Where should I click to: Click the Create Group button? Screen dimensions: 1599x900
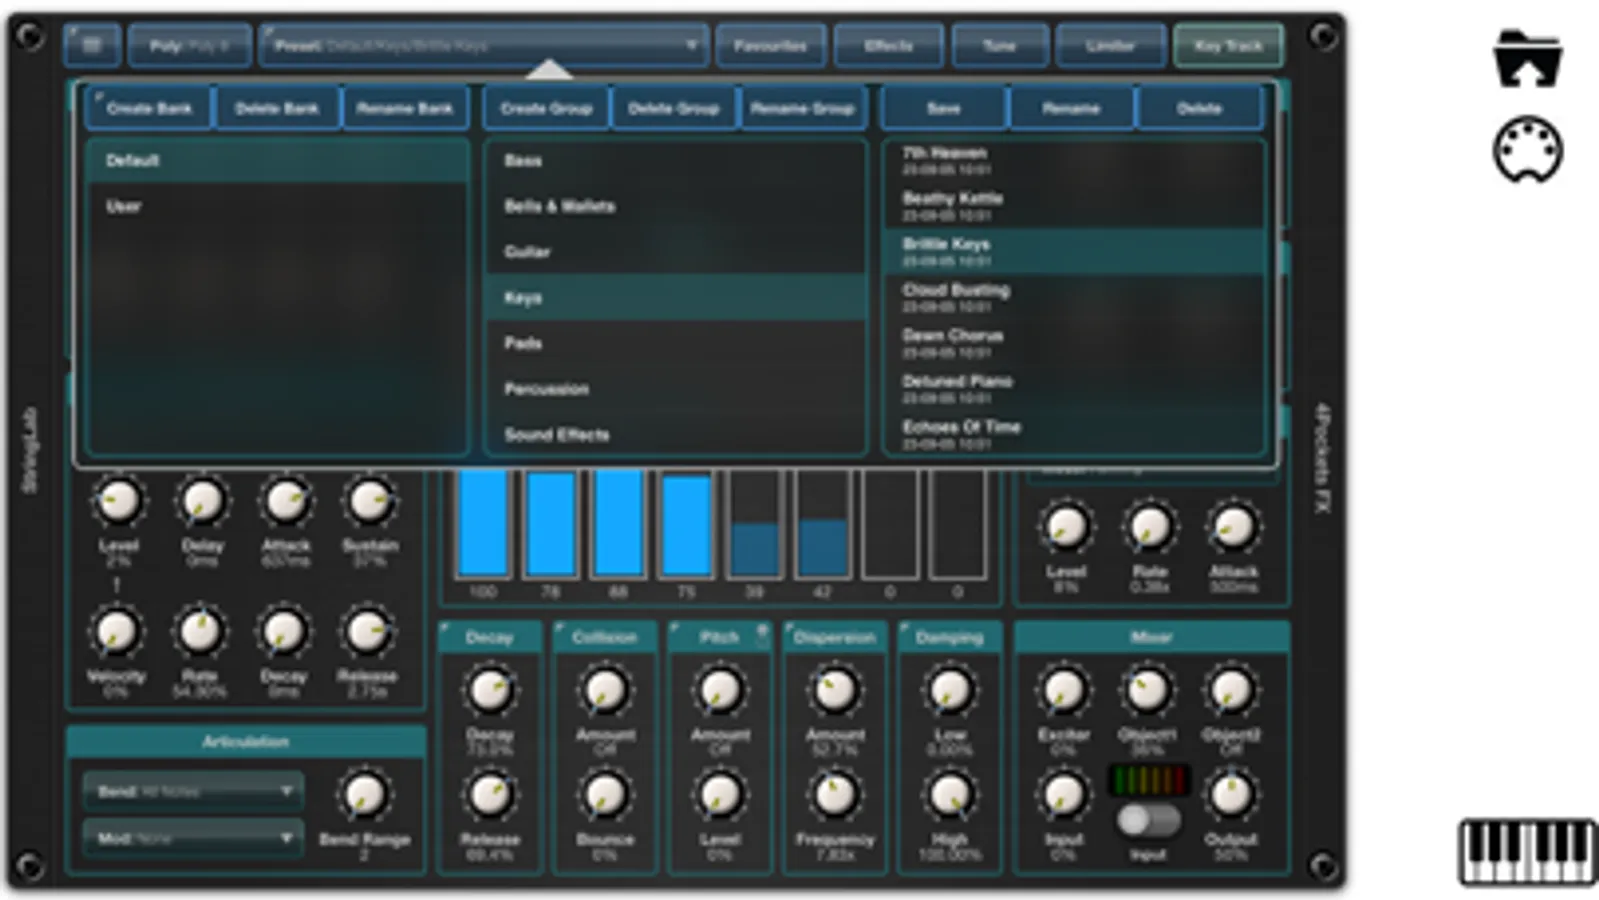click(x=546, y=108)
